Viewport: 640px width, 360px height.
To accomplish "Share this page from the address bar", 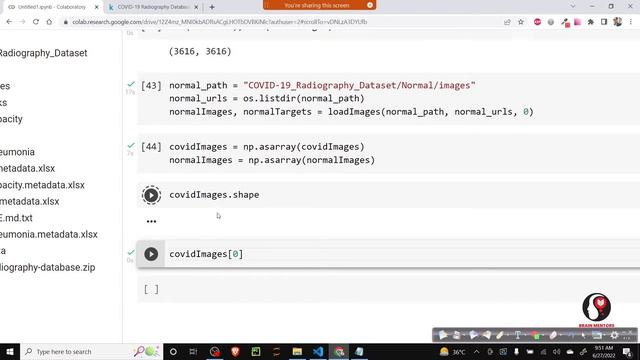I will (x=507, y=22).
